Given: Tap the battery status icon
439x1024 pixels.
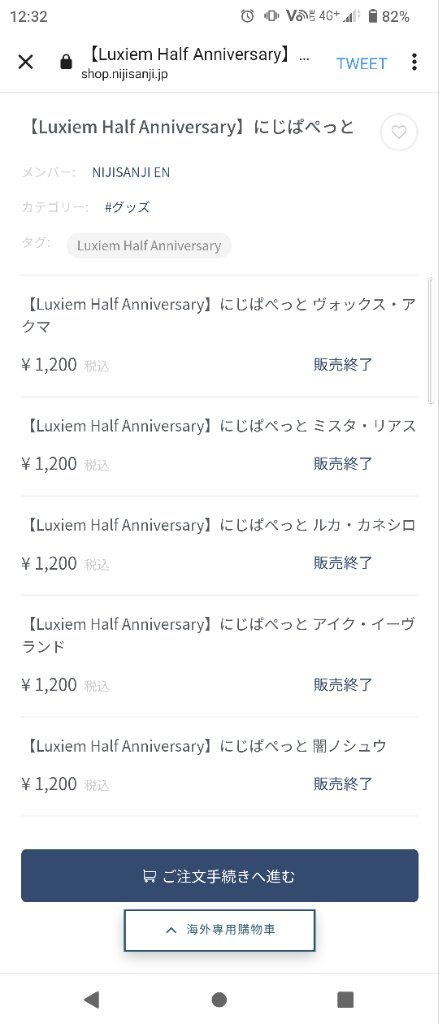Looking at the screenshot, I should tap(373, 16).
